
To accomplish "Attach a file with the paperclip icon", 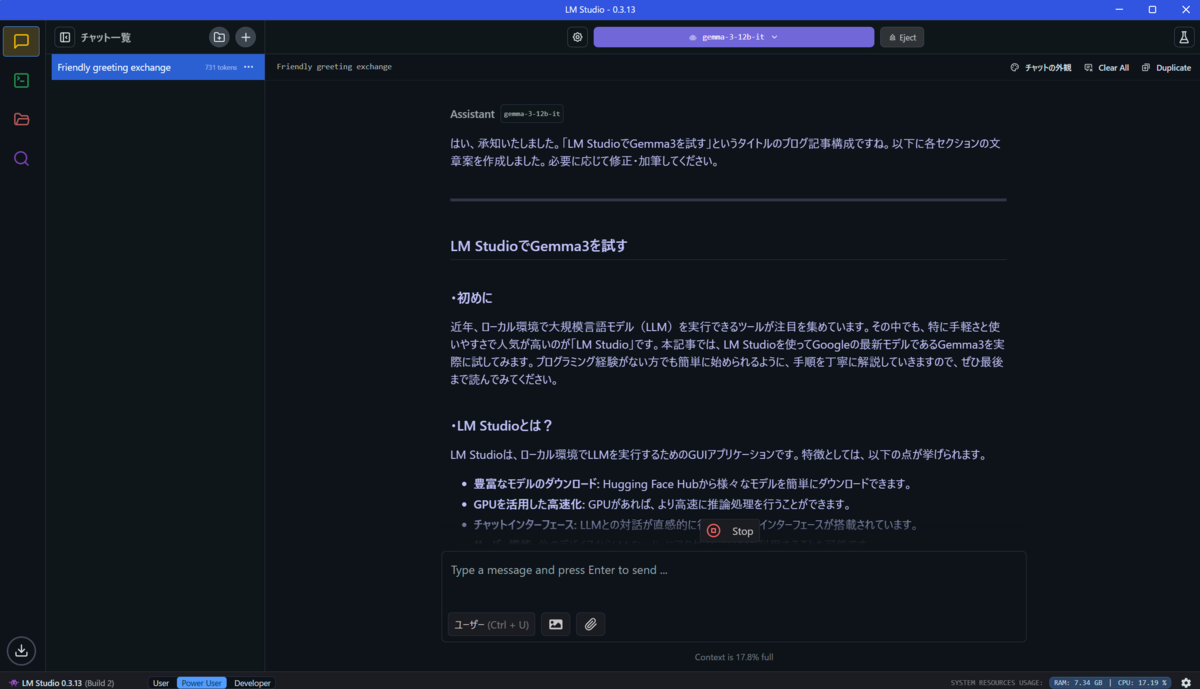I will [x=590, y=623].
